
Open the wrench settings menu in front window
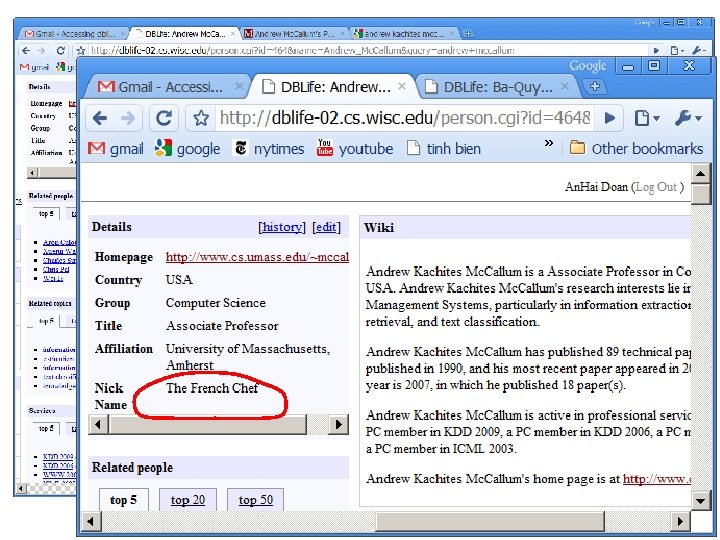point(687,118)
